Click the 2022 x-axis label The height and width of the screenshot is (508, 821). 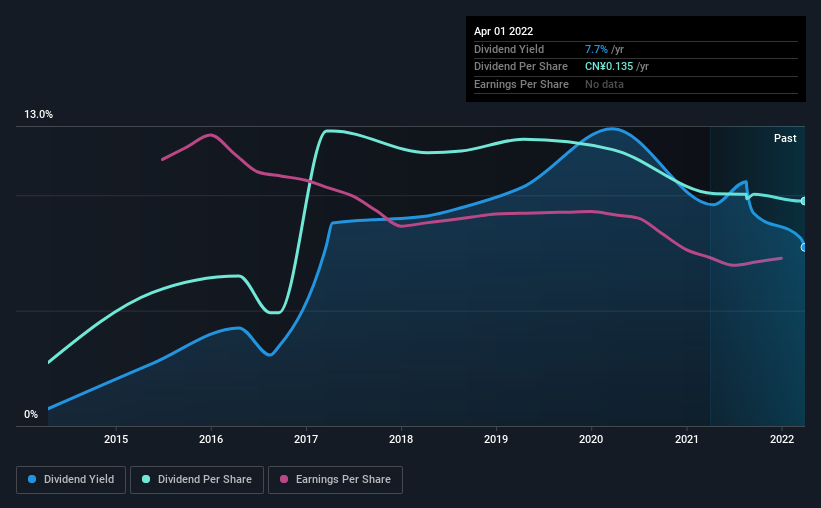[782, 439]
